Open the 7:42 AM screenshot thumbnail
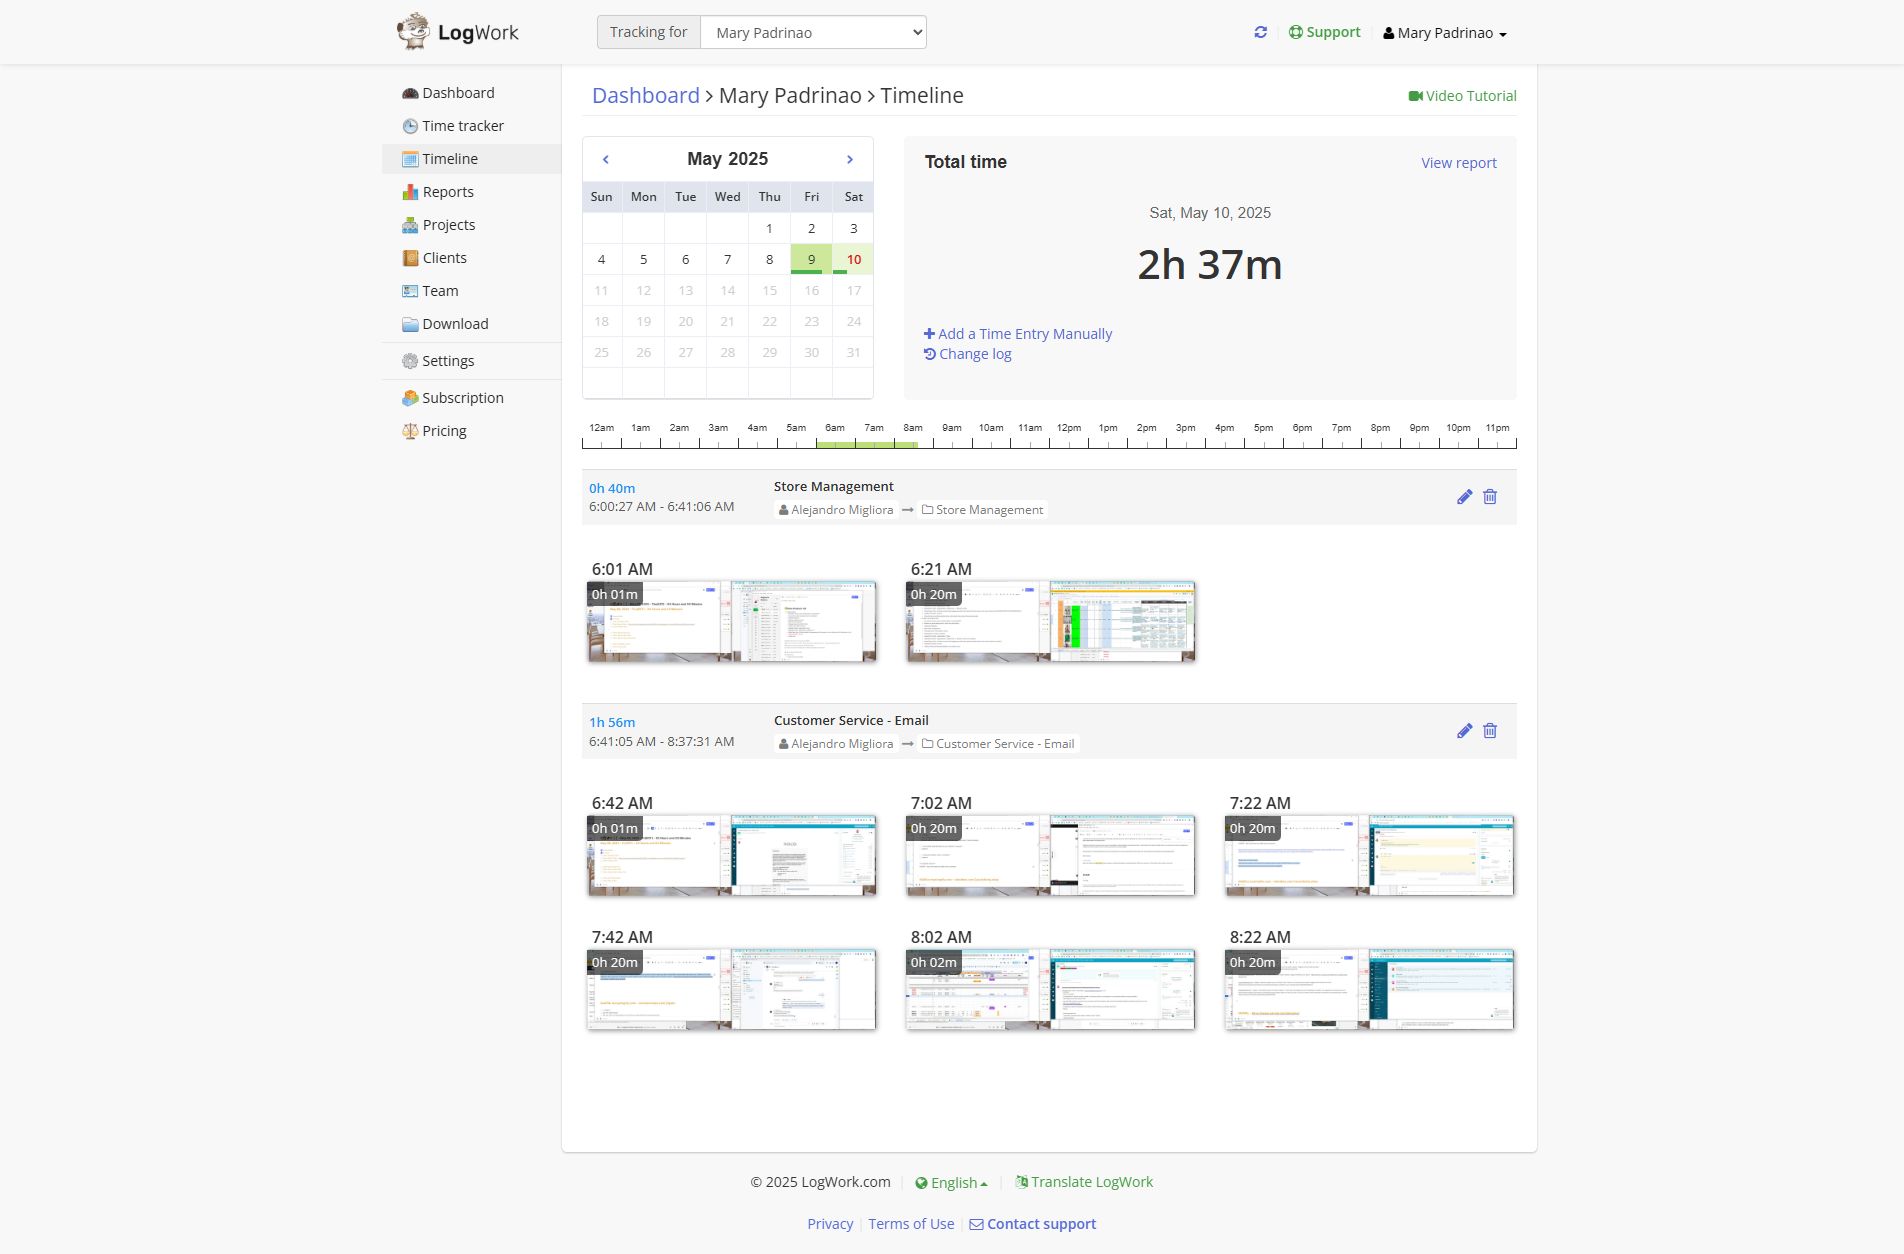The image size is (1904, 1254). pyautogui.click(x=731, y=989)
